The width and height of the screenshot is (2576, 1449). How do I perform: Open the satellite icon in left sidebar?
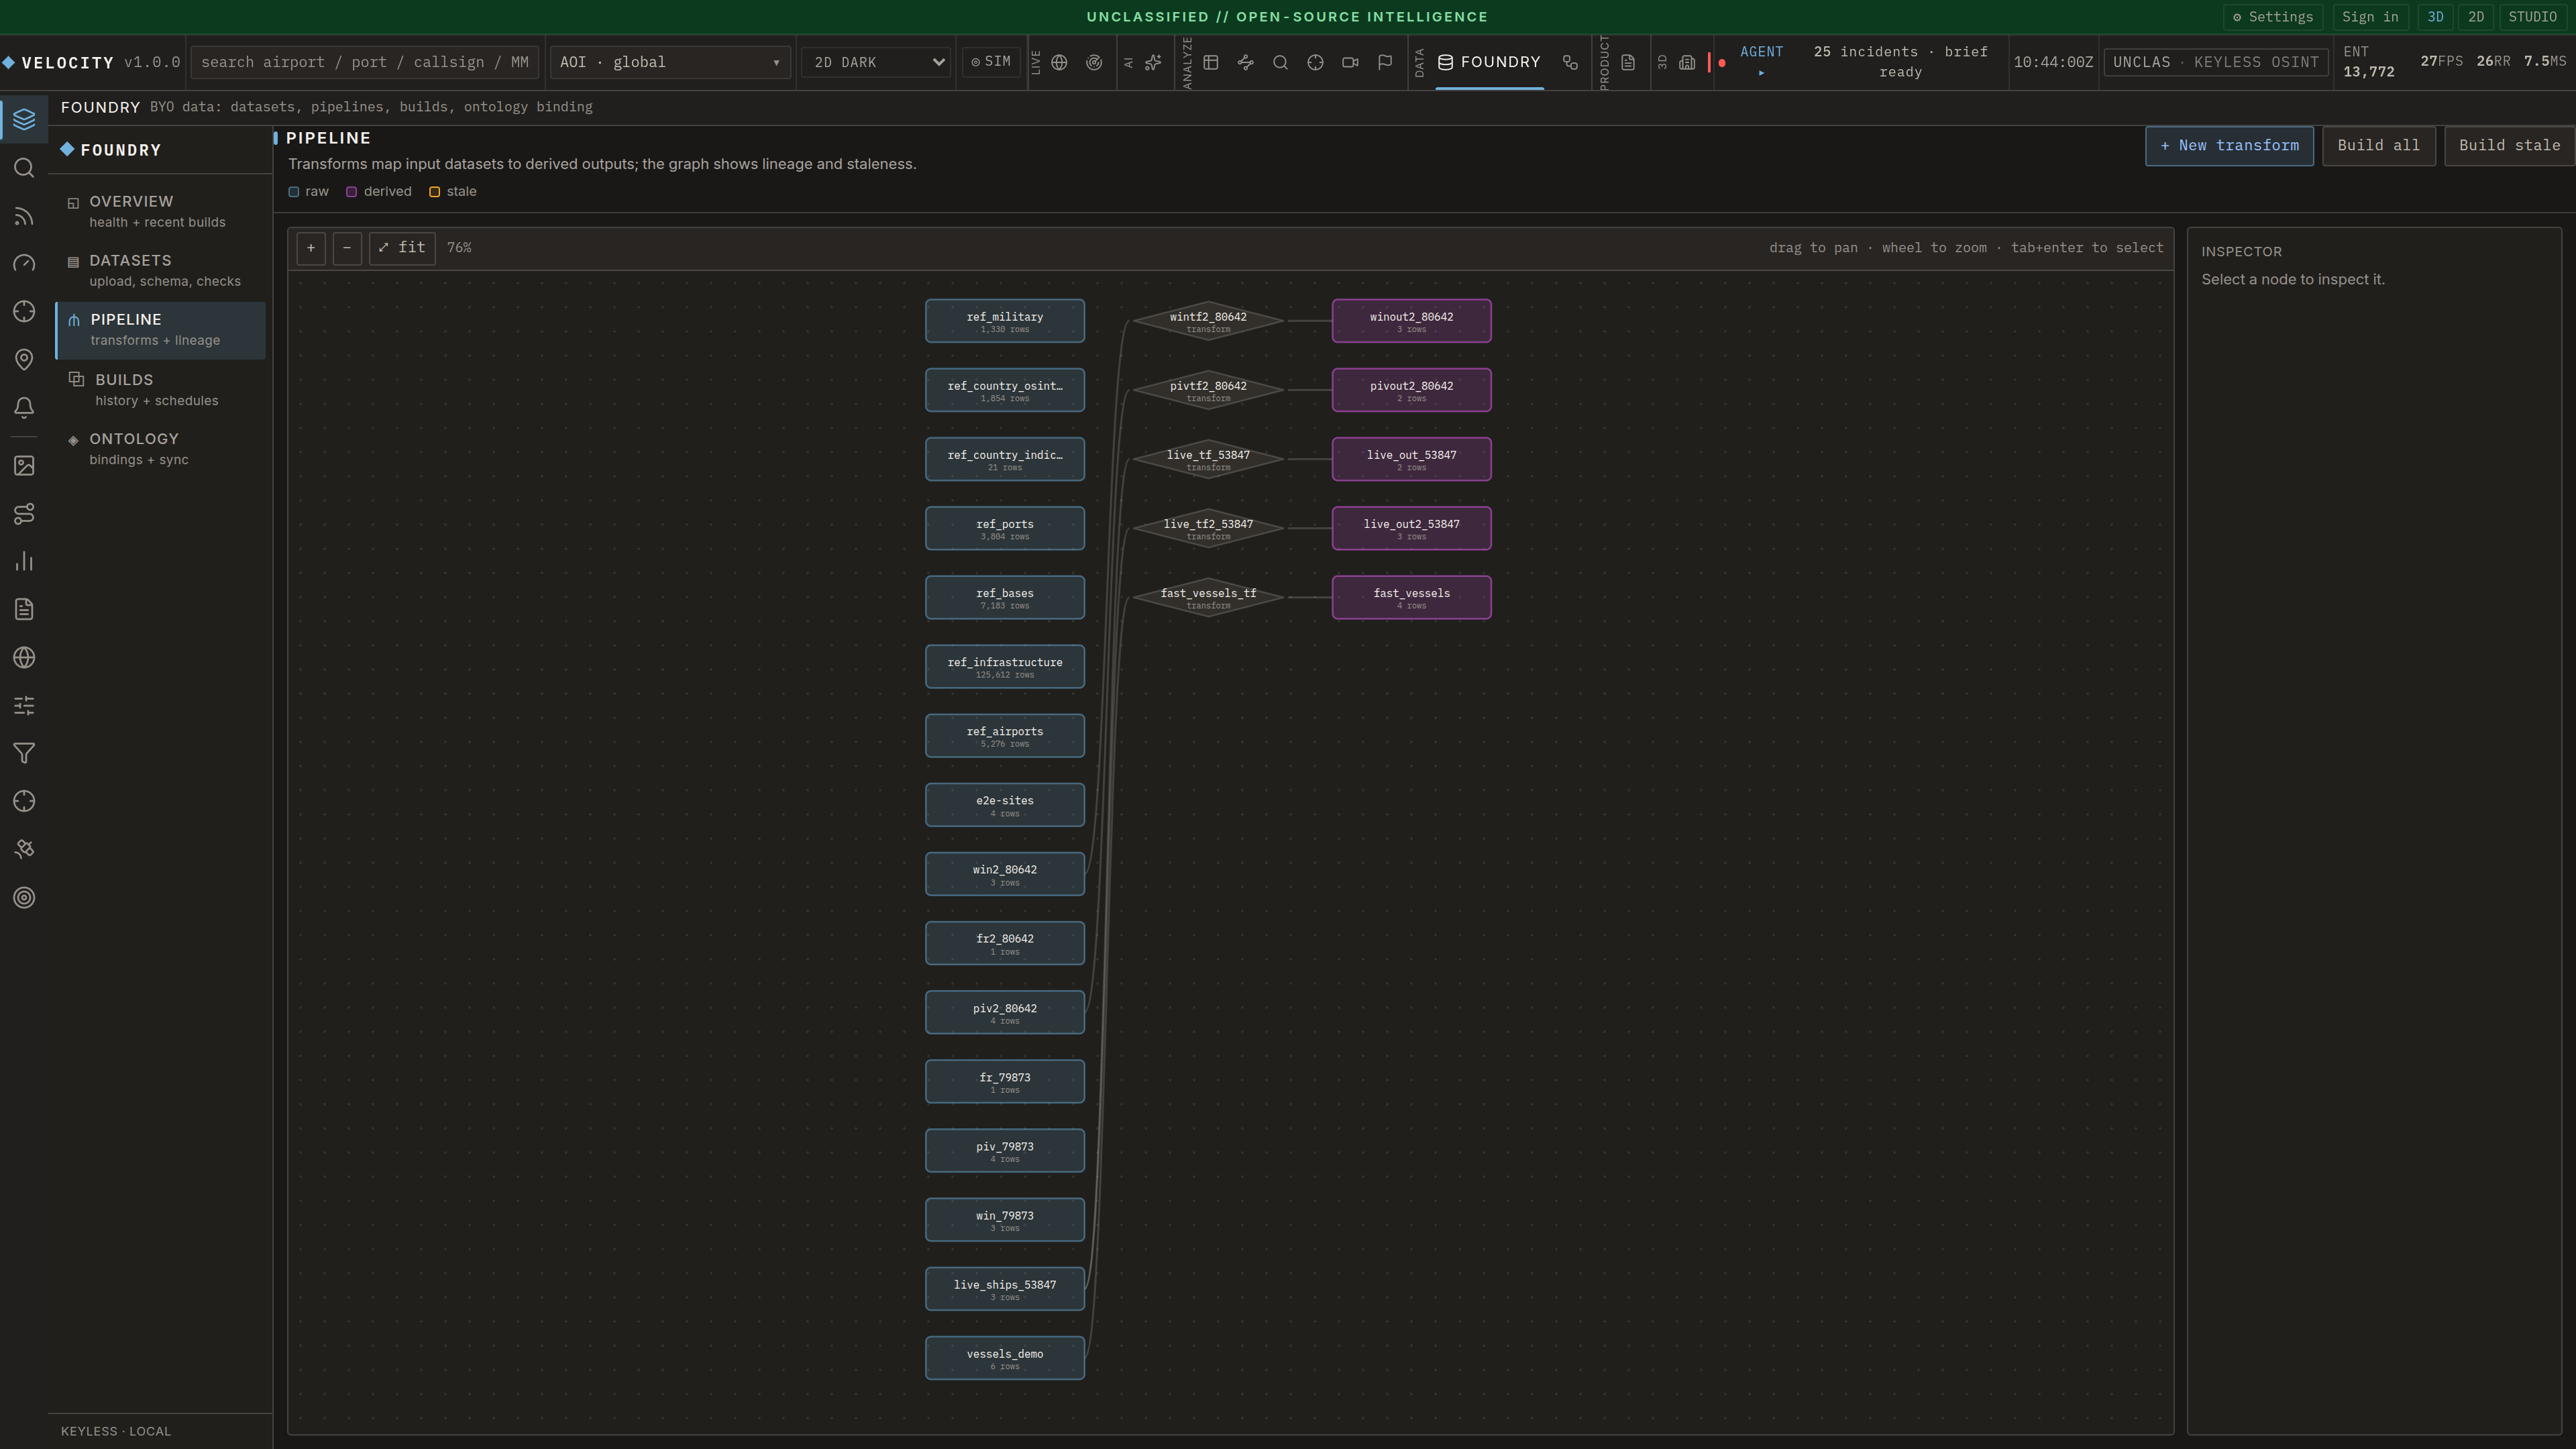(x=24, y=849)
